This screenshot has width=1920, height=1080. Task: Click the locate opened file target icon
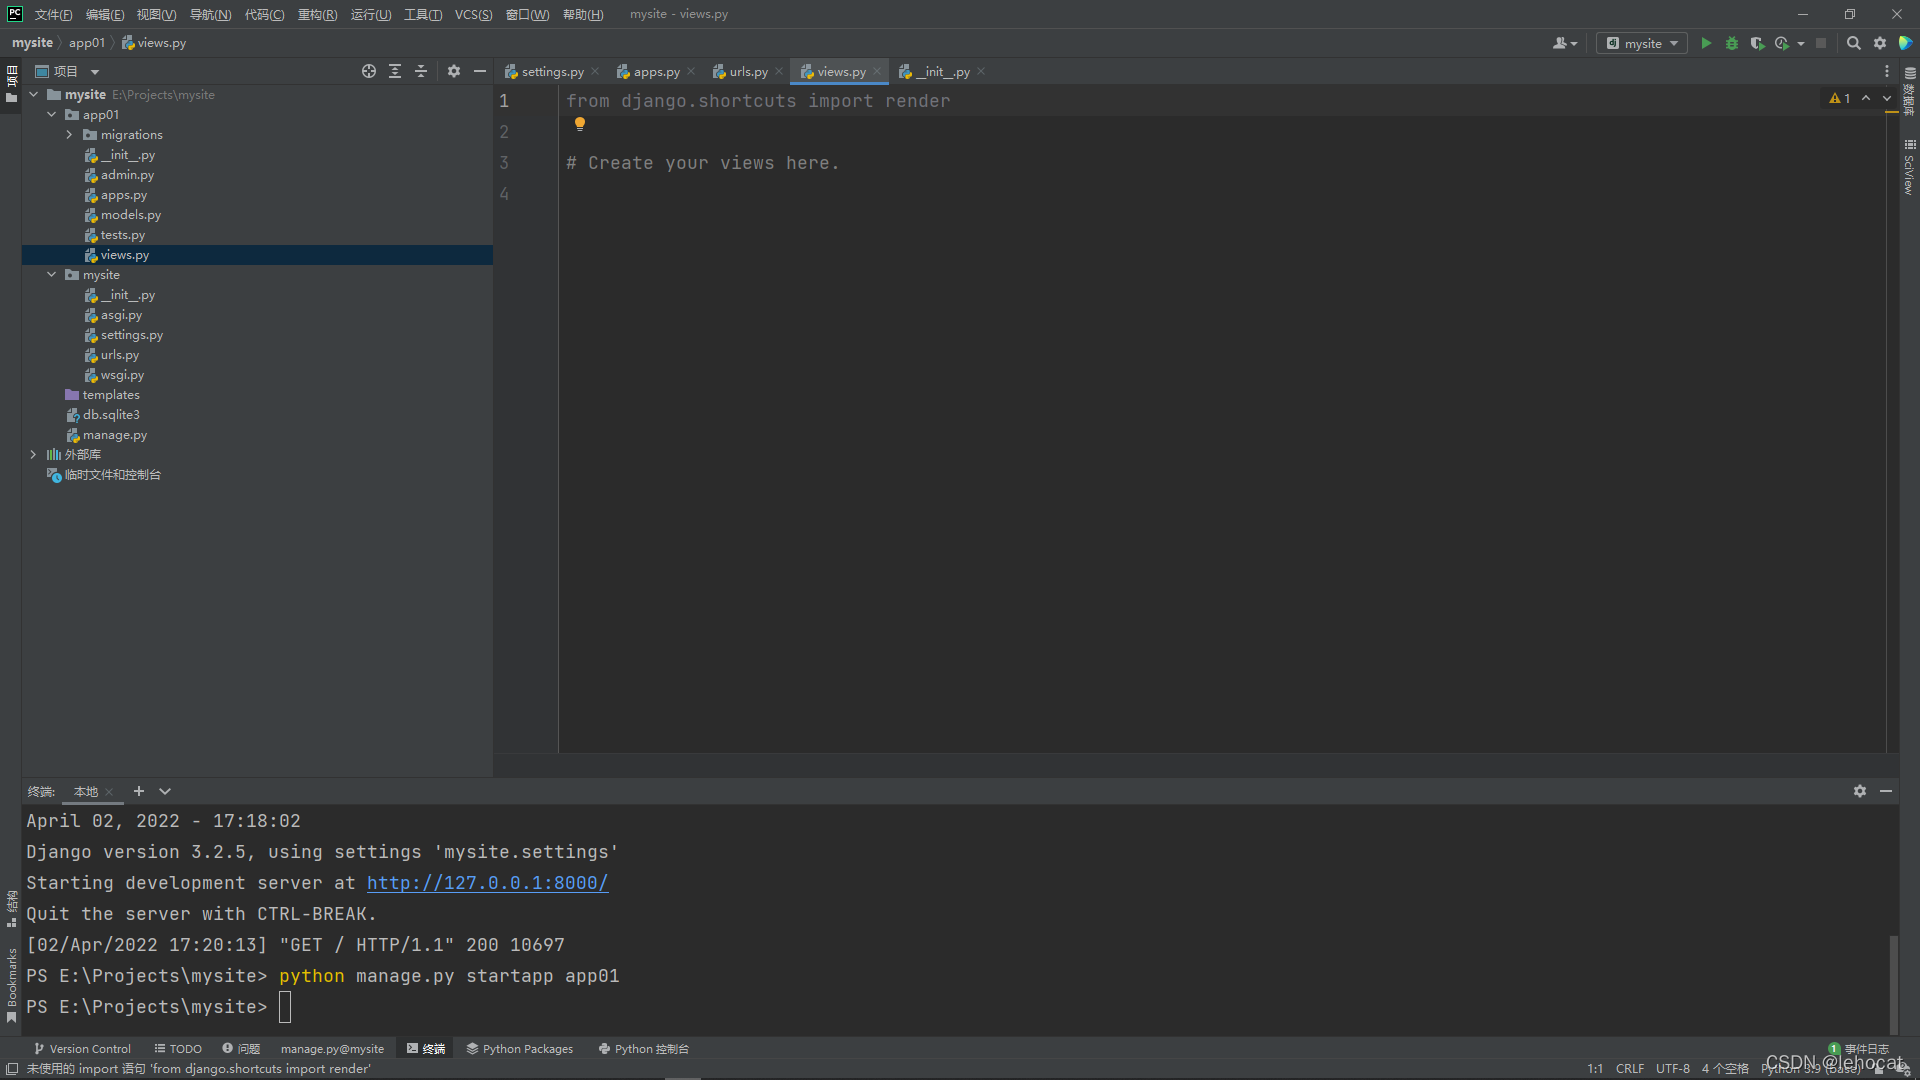pos(369,71)
